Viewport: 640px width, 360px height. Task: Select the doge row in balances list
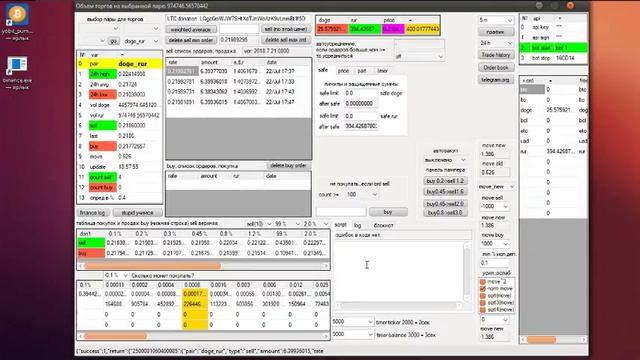coord(553,110)
